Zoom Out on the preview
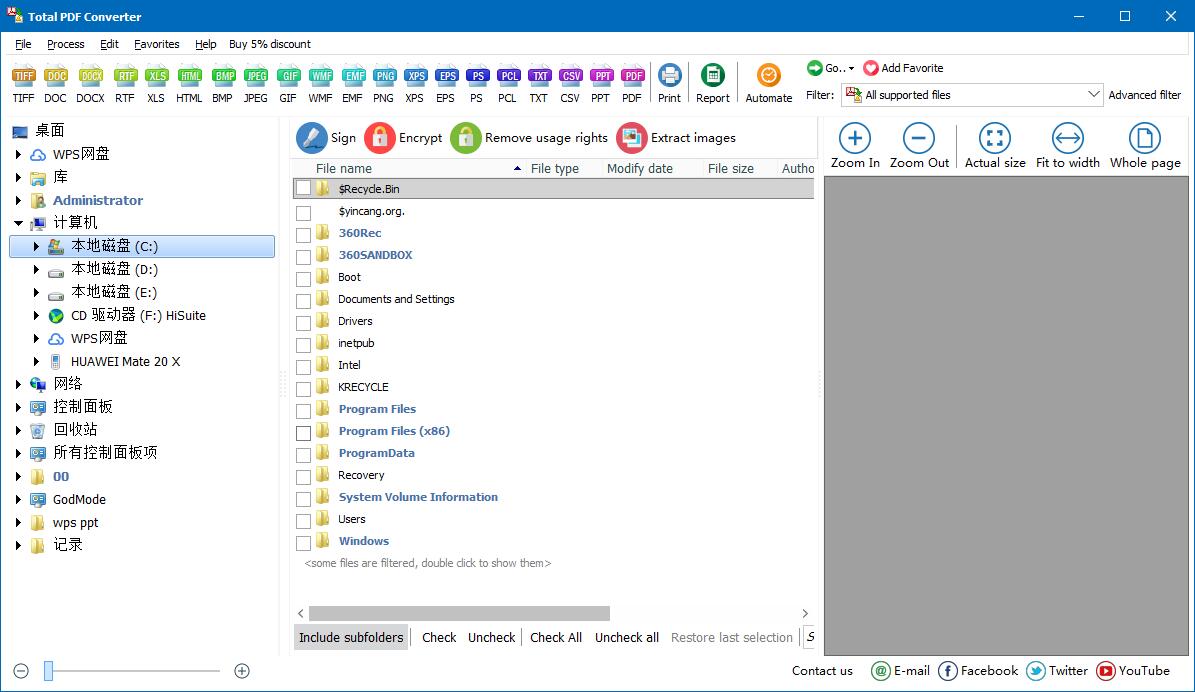 pos(919,146)
